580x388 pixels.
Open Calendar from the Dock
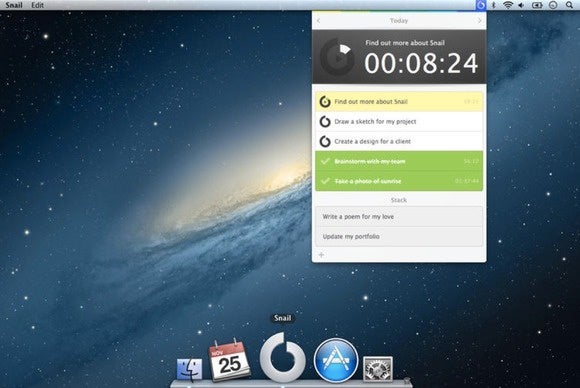[x=229, y=360]
